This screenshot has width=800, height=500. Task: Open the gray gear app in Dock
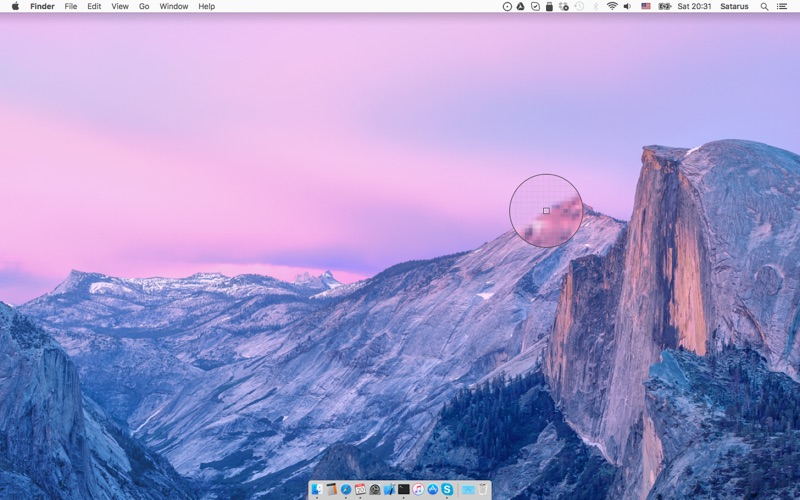pos(375,489)
